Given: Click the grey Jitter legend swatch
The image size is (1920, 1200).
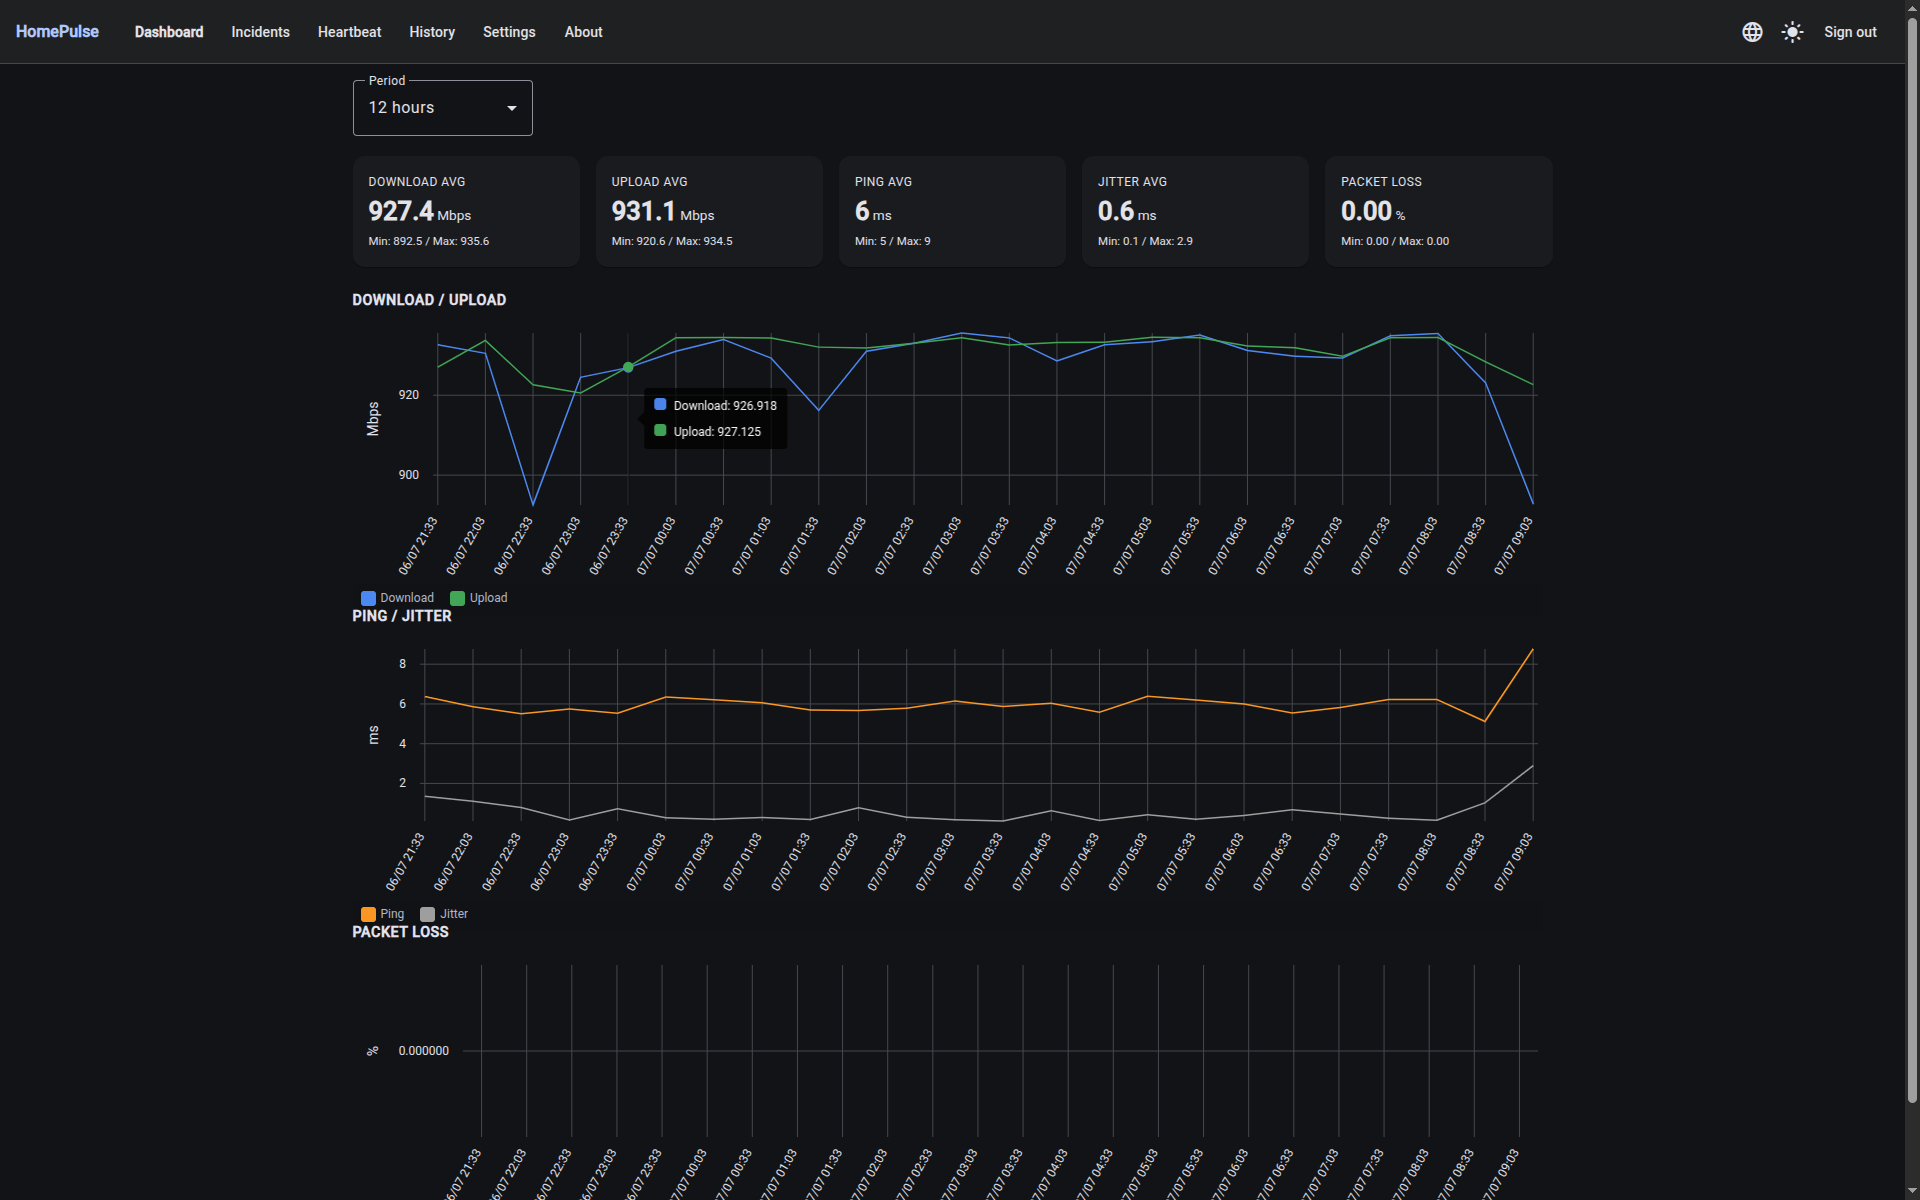Looking at the screenshot, I should pyautogui.click(x=427, y=914).
